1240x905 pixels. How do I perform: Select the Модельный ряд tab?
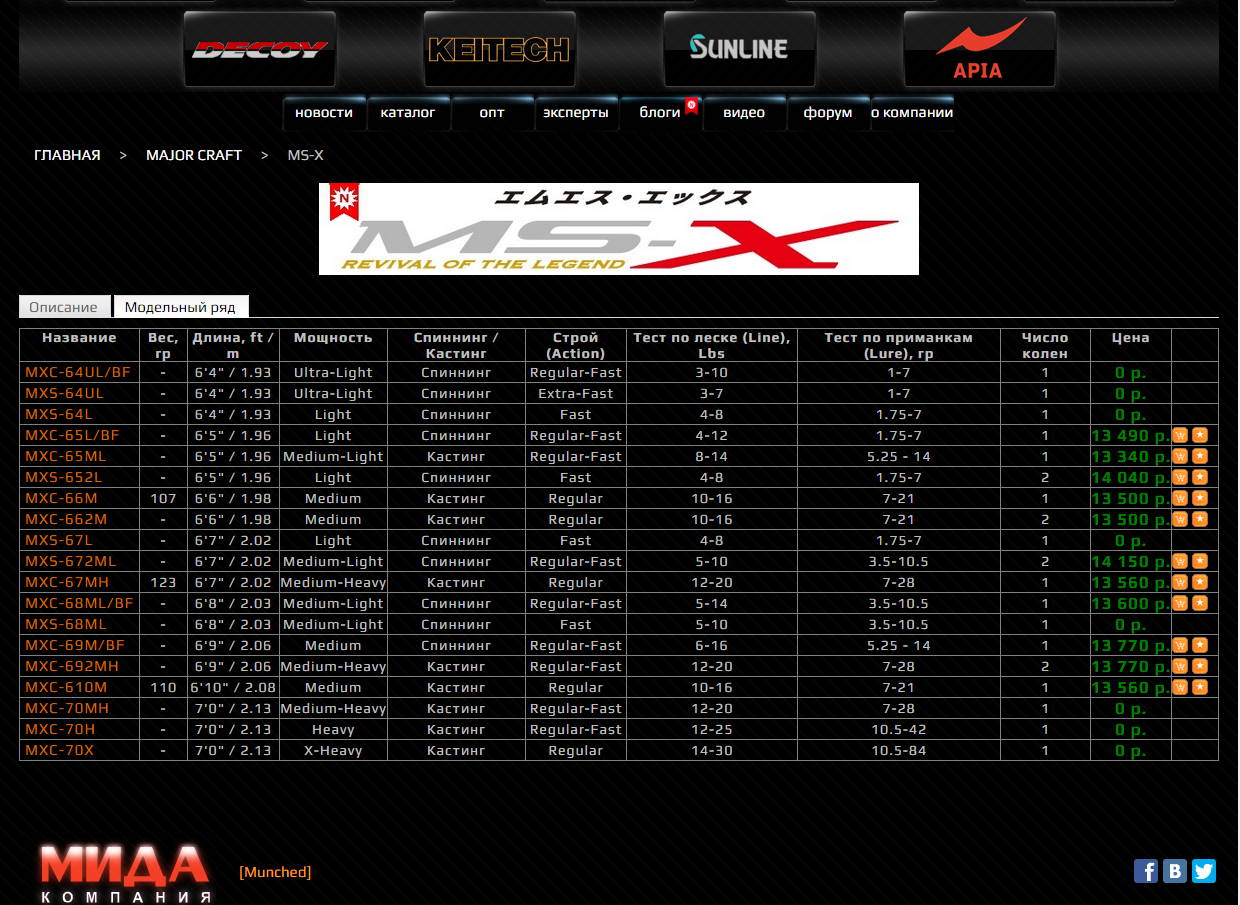[x=181, y=307]
